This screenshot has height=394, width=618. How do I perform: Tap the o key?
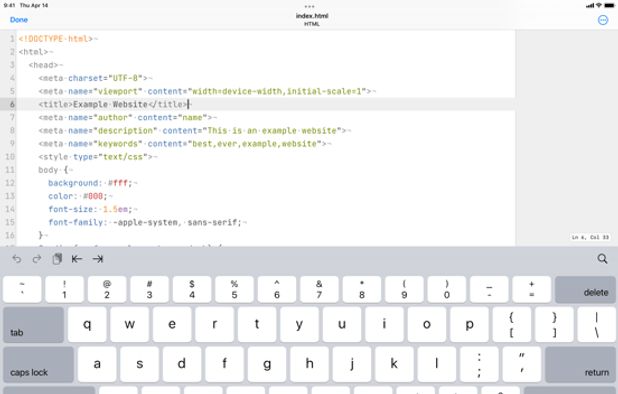click(427, 325)
